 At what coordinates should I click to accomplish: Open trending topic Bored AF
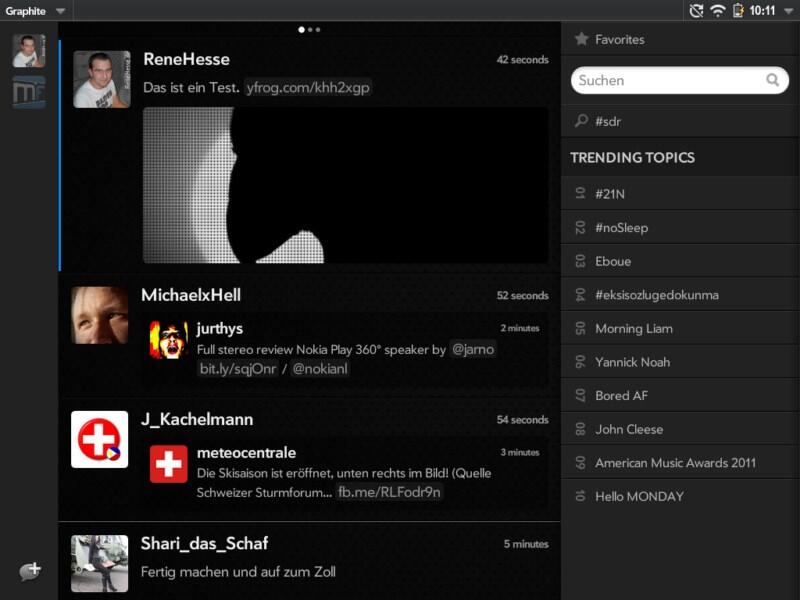coord(680,395)
